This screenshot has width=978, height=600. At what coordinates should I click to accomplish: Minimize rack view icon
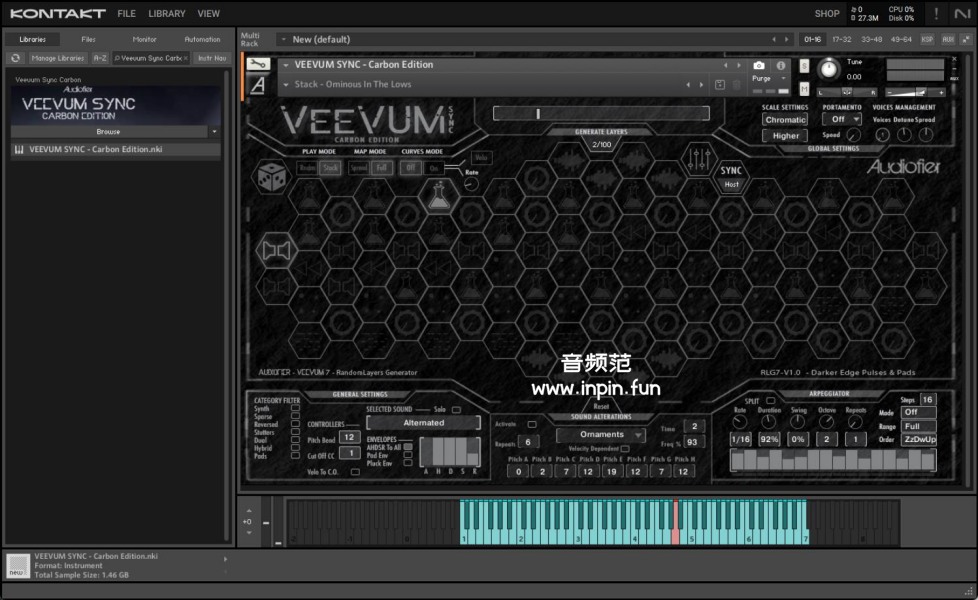pos(966,39)
